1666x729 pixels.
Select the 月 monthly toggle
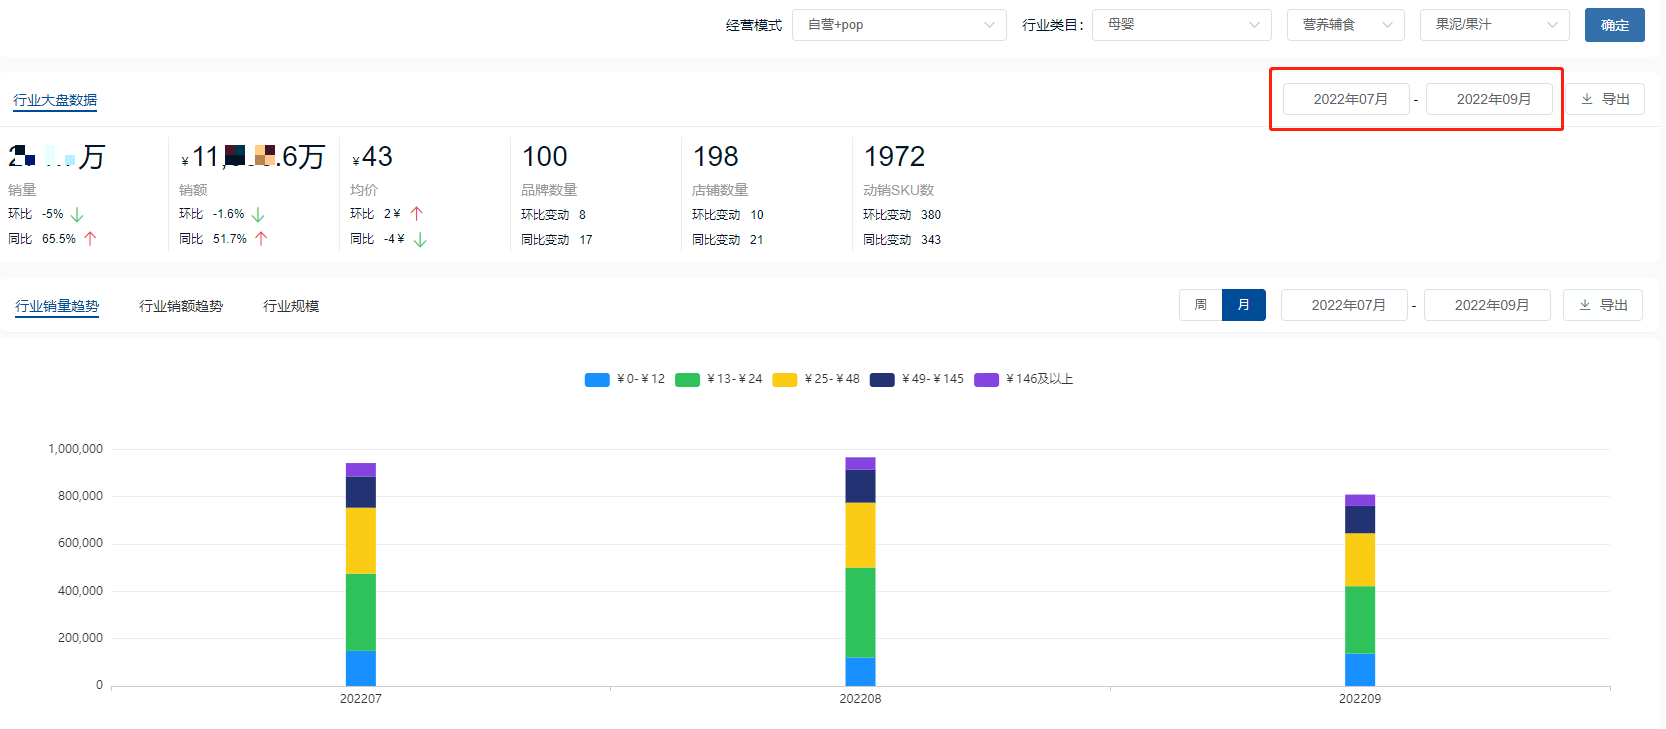[x=1243, y=305]
